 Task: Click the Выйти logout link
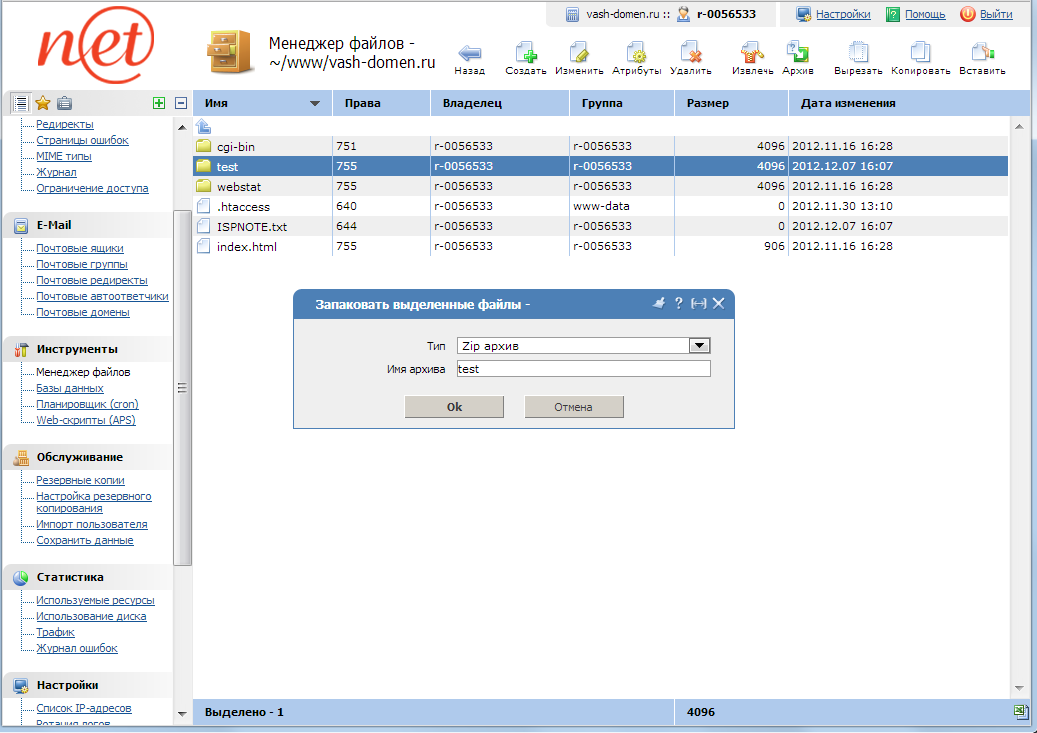[x=995, y=14]
